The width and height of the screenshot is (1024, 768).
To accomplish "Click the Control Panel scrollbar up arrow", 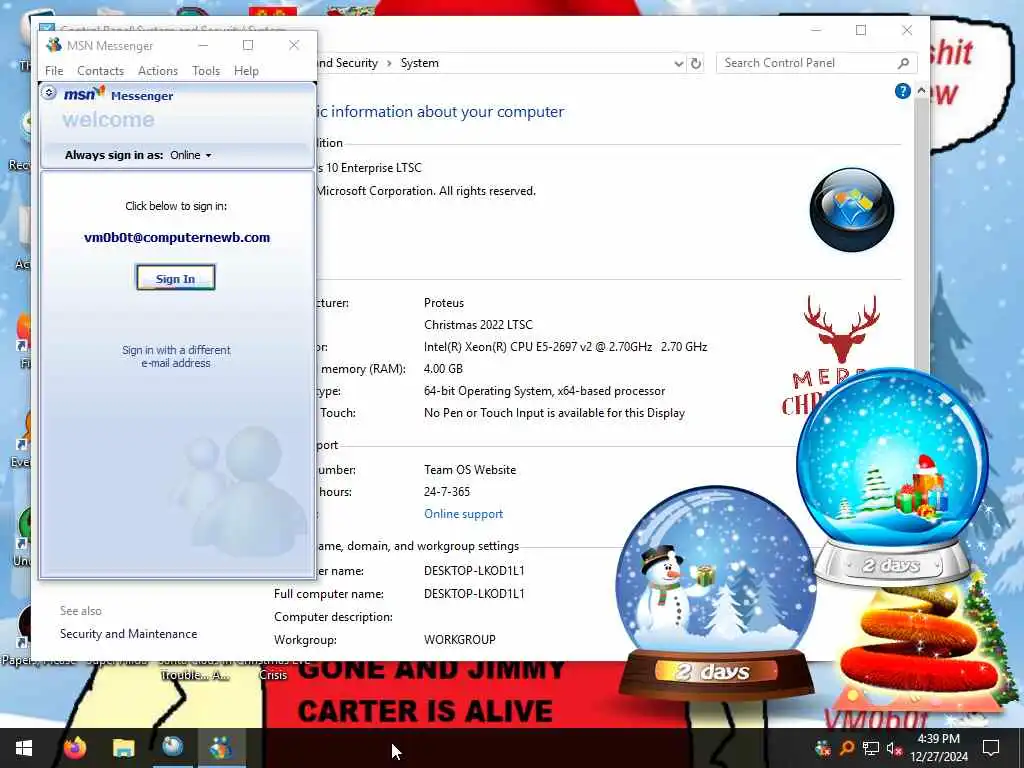I will pyautogui.click(x=921, y=90).
